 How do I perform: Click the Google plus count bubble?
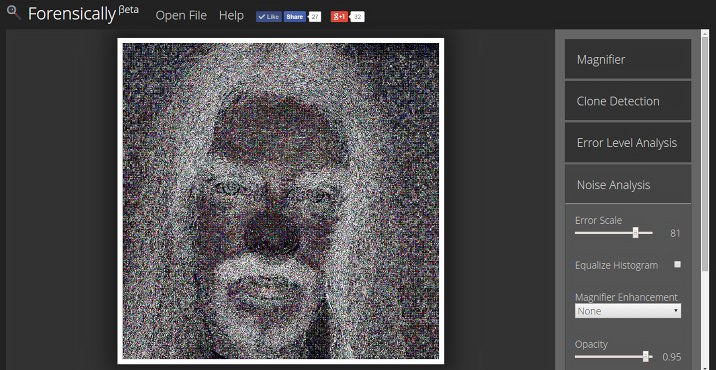click(x=358, y=17)
